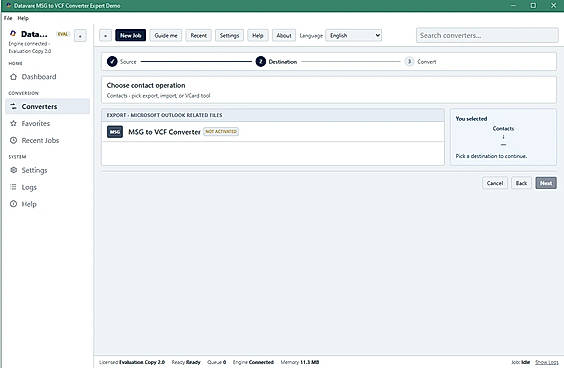Click the 'Engine Connected' status bar entry
Image resolution: width=564 pixels, height=368 pixels.
[x=253, y=362]
